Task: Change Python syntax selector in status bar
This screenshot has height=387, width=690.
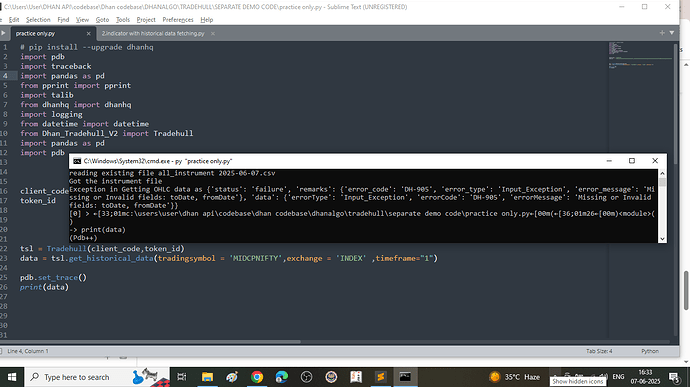Action: coord(650,351)
